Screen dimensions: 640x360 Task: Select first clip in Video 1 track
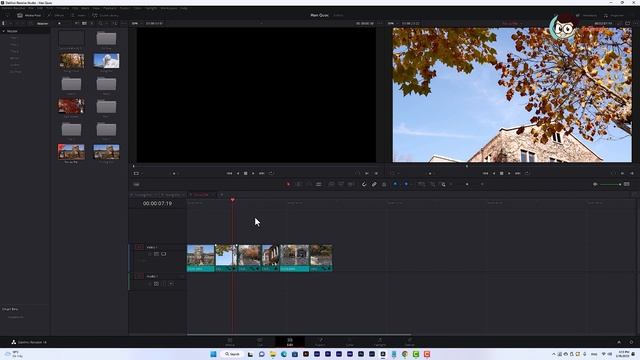pyautogui.click(x=201, y=258)
